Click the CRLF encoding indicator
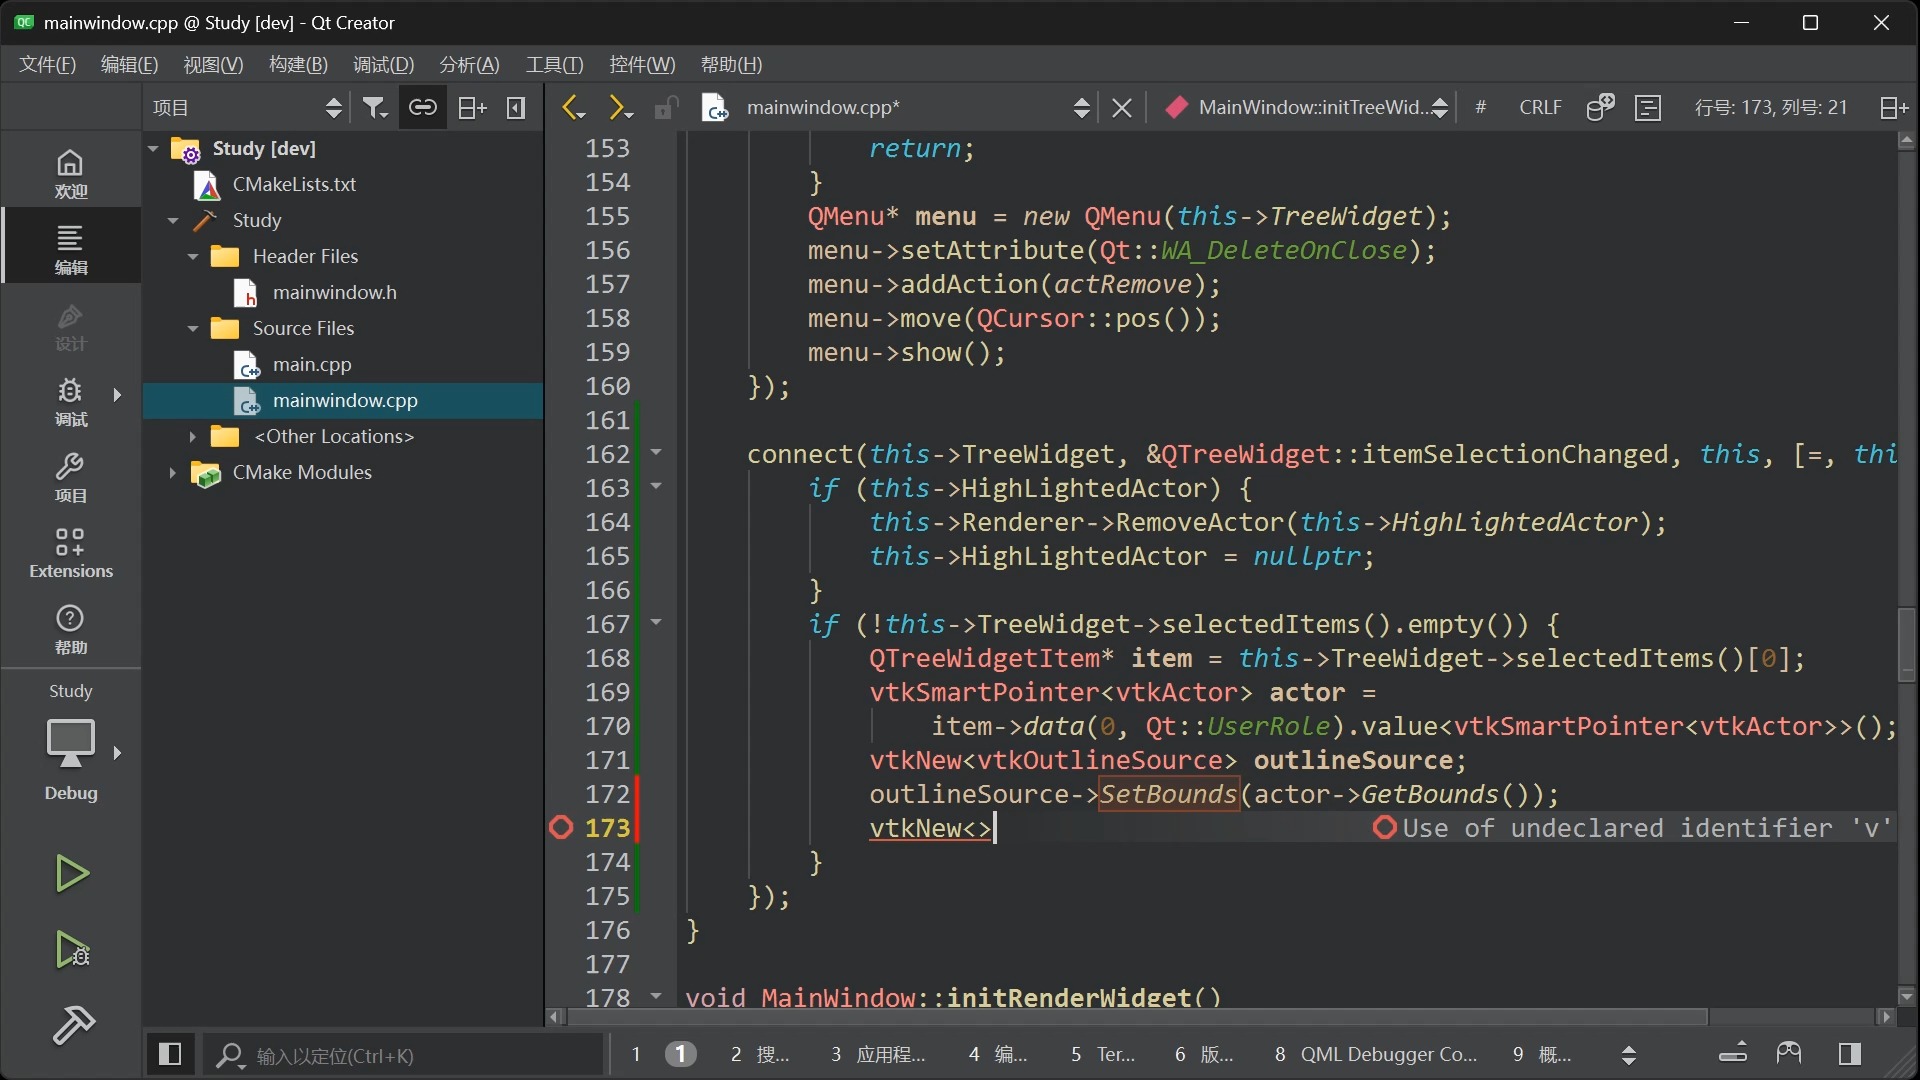The width and height of the screenshot is (1920, 1080). (1538, 107)
